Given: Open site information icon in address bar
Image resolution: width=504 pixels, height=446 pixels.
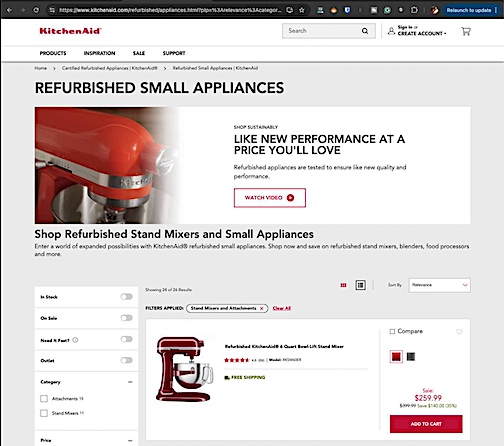Looking at the screenshot, I should pyautogui.click(x=52, y=10).
